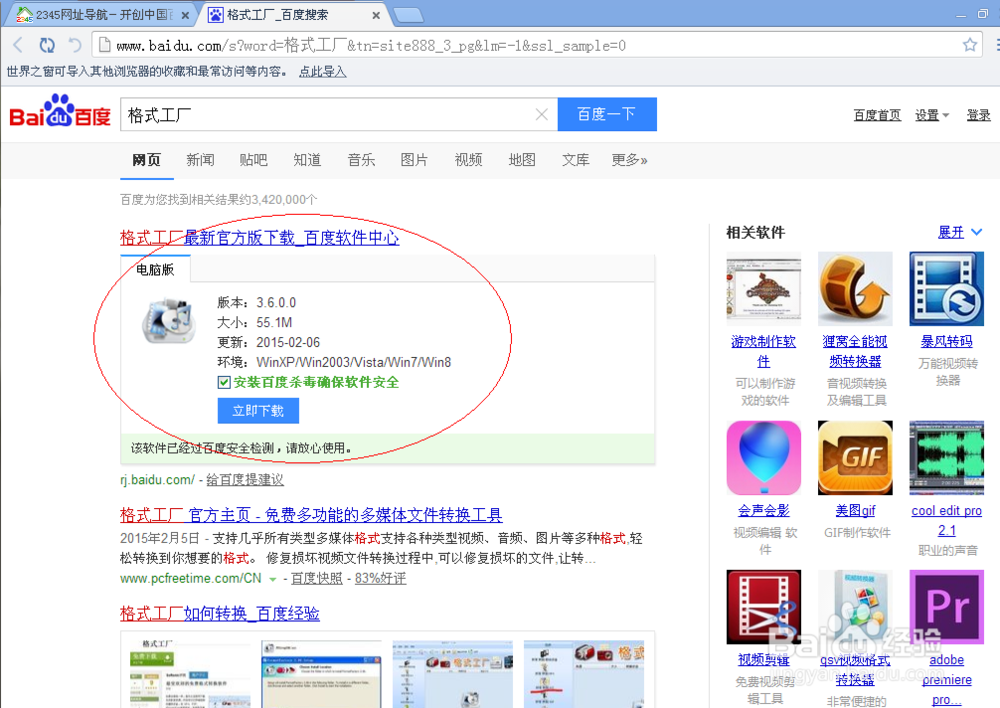Viewport: 1000px width, 708px height.
Task: Open 百度首页 link
Action: [x=877, y=115]
